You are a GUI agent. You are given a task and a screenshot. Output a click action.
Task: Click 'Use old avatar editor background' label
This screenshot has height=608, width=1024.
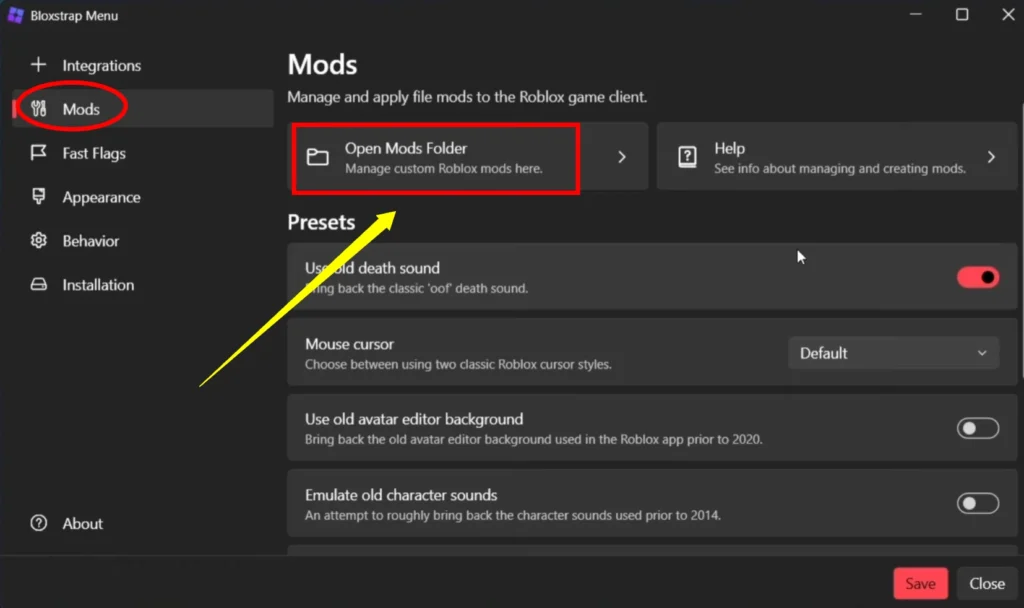coord(414,419)
